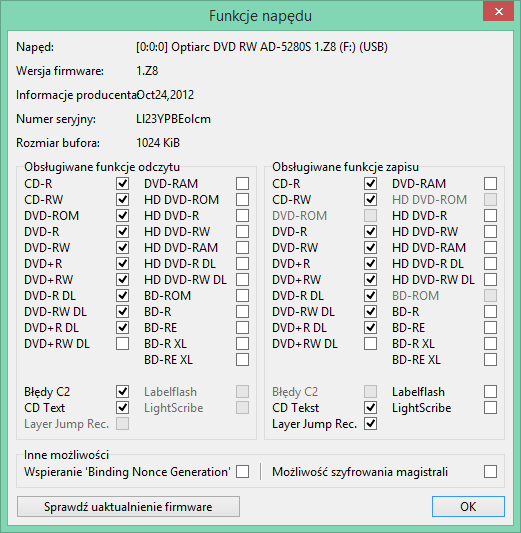Toggle CD-R read function checkbox
Image resolution: width=521 pixels, height=533 pixels.
pos(122,184)
